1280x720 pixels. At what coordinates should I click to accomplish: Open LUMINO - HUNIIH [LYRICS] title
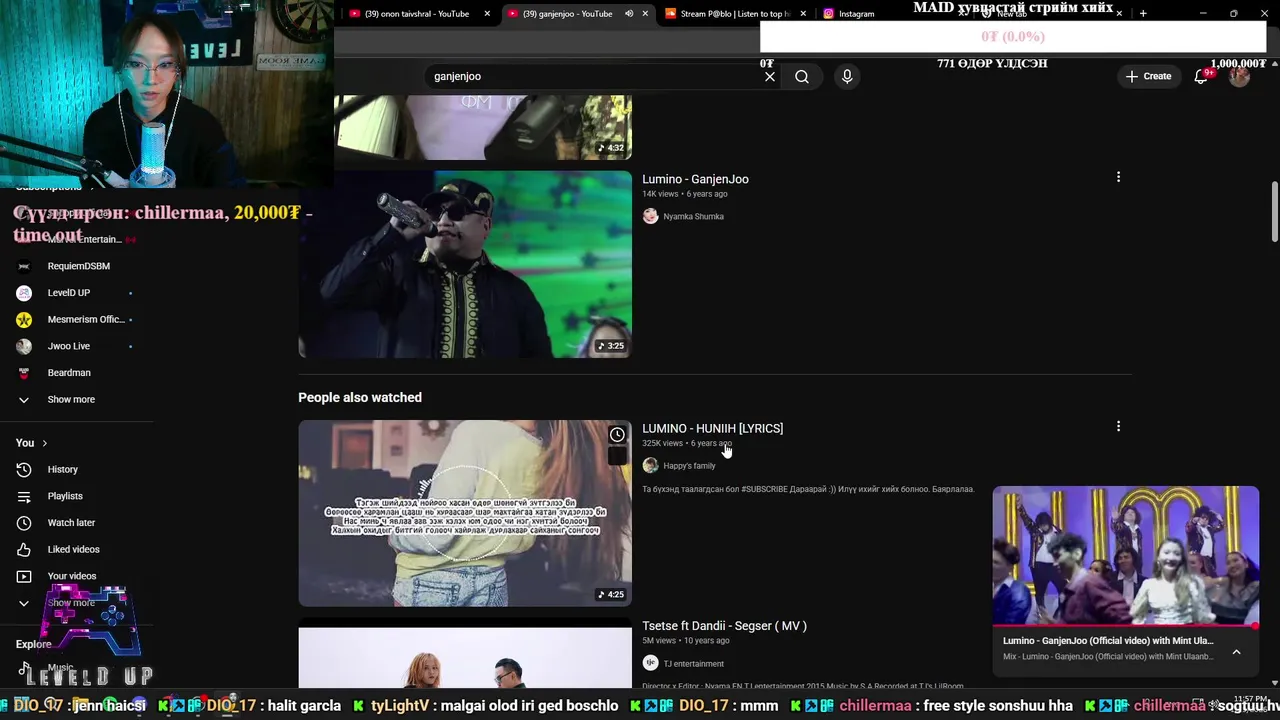coord(712,428)
